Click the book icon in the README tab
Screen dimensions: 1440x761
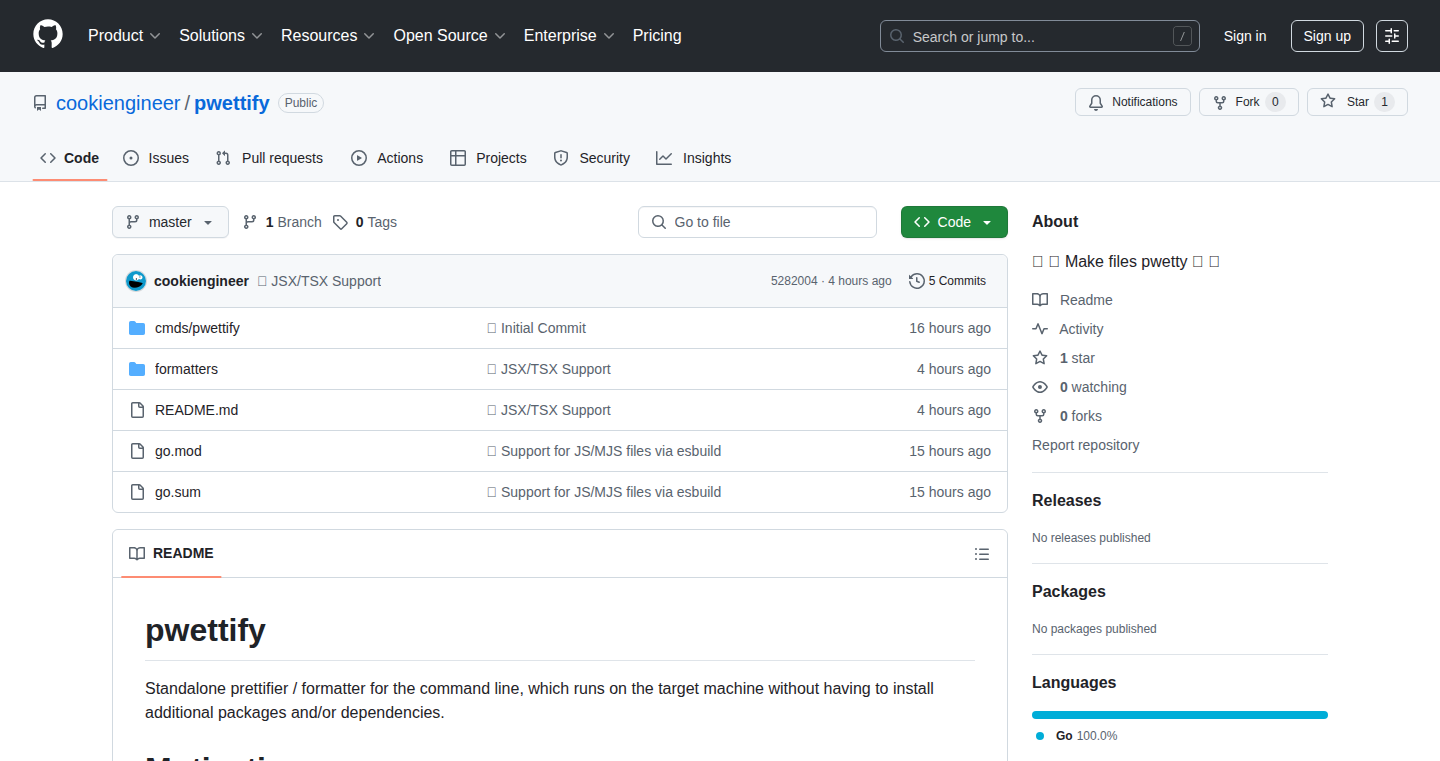137,553
